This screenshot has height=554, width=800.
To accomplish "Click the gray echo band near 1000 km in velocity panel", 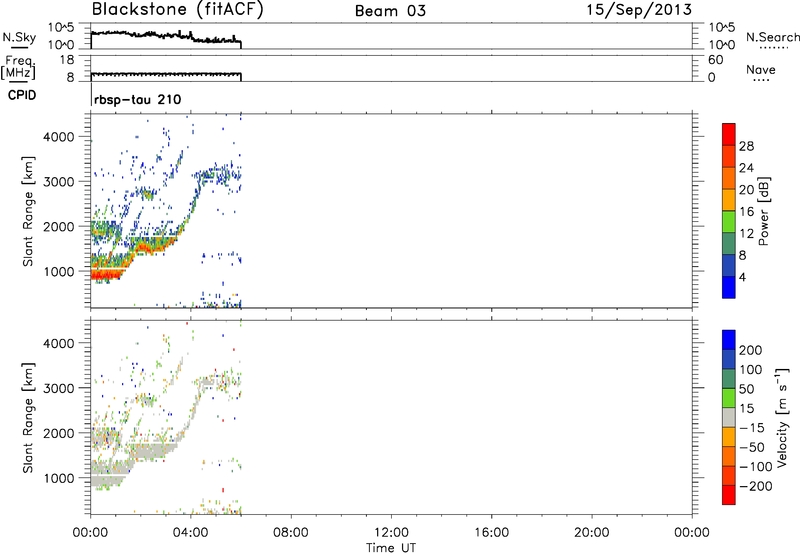I will (108, 480).
